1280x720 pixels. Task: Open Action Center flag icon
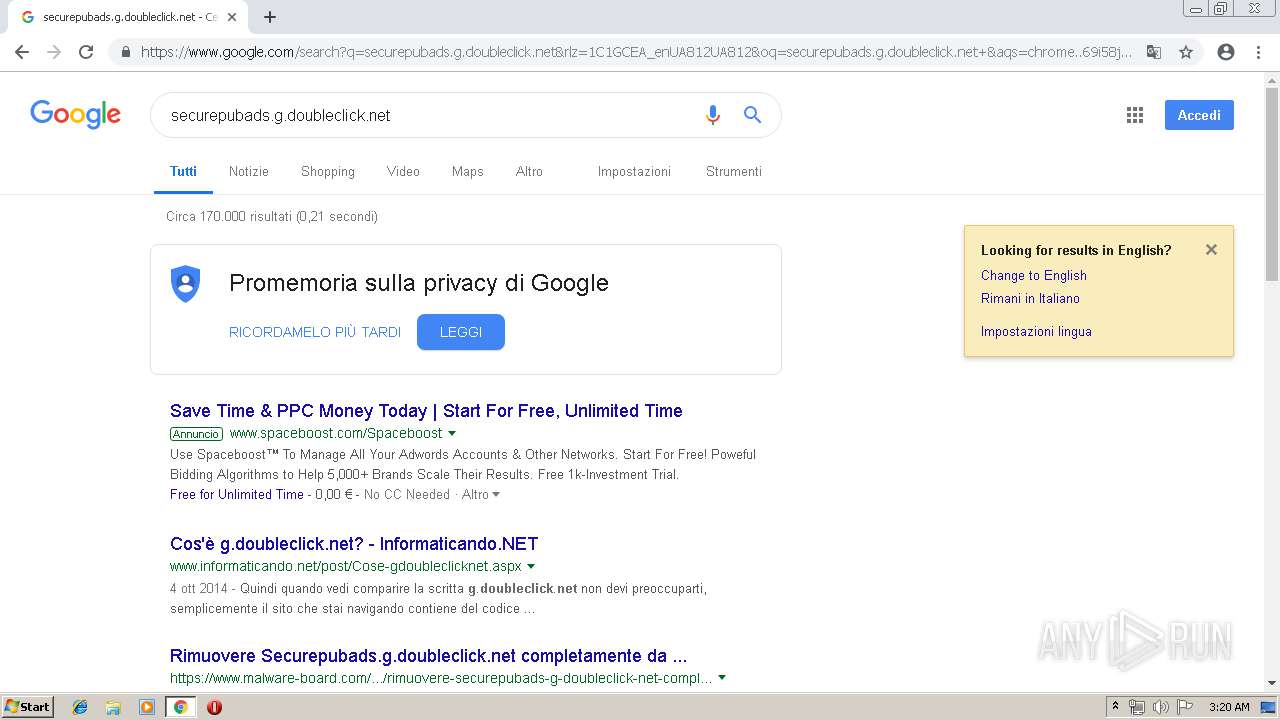(1185, 707)
